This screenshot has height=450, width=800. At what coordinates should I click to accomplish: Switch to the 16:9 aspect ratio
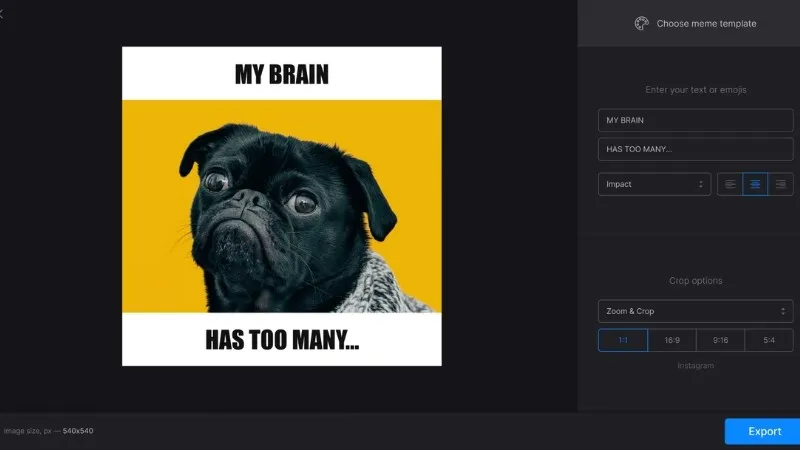coord(671,340)
